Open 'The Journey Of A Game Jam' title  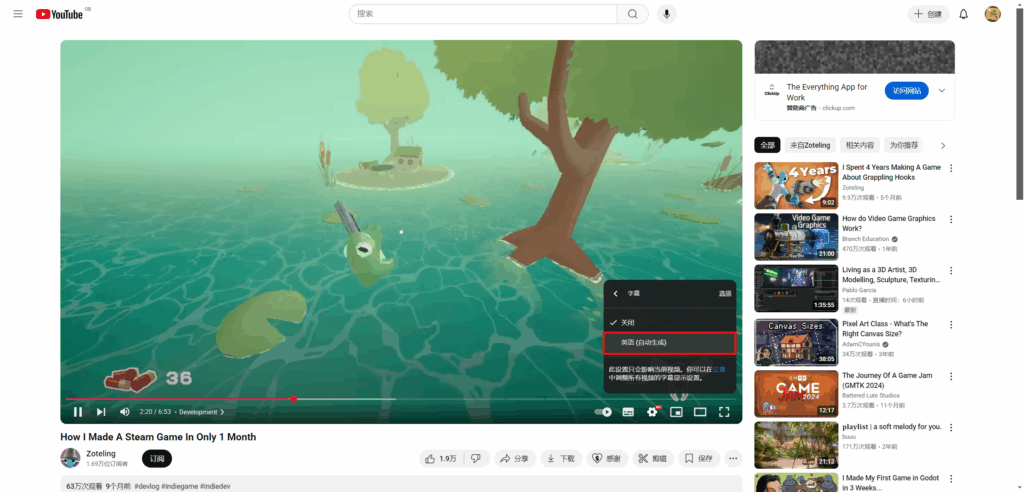889,381
